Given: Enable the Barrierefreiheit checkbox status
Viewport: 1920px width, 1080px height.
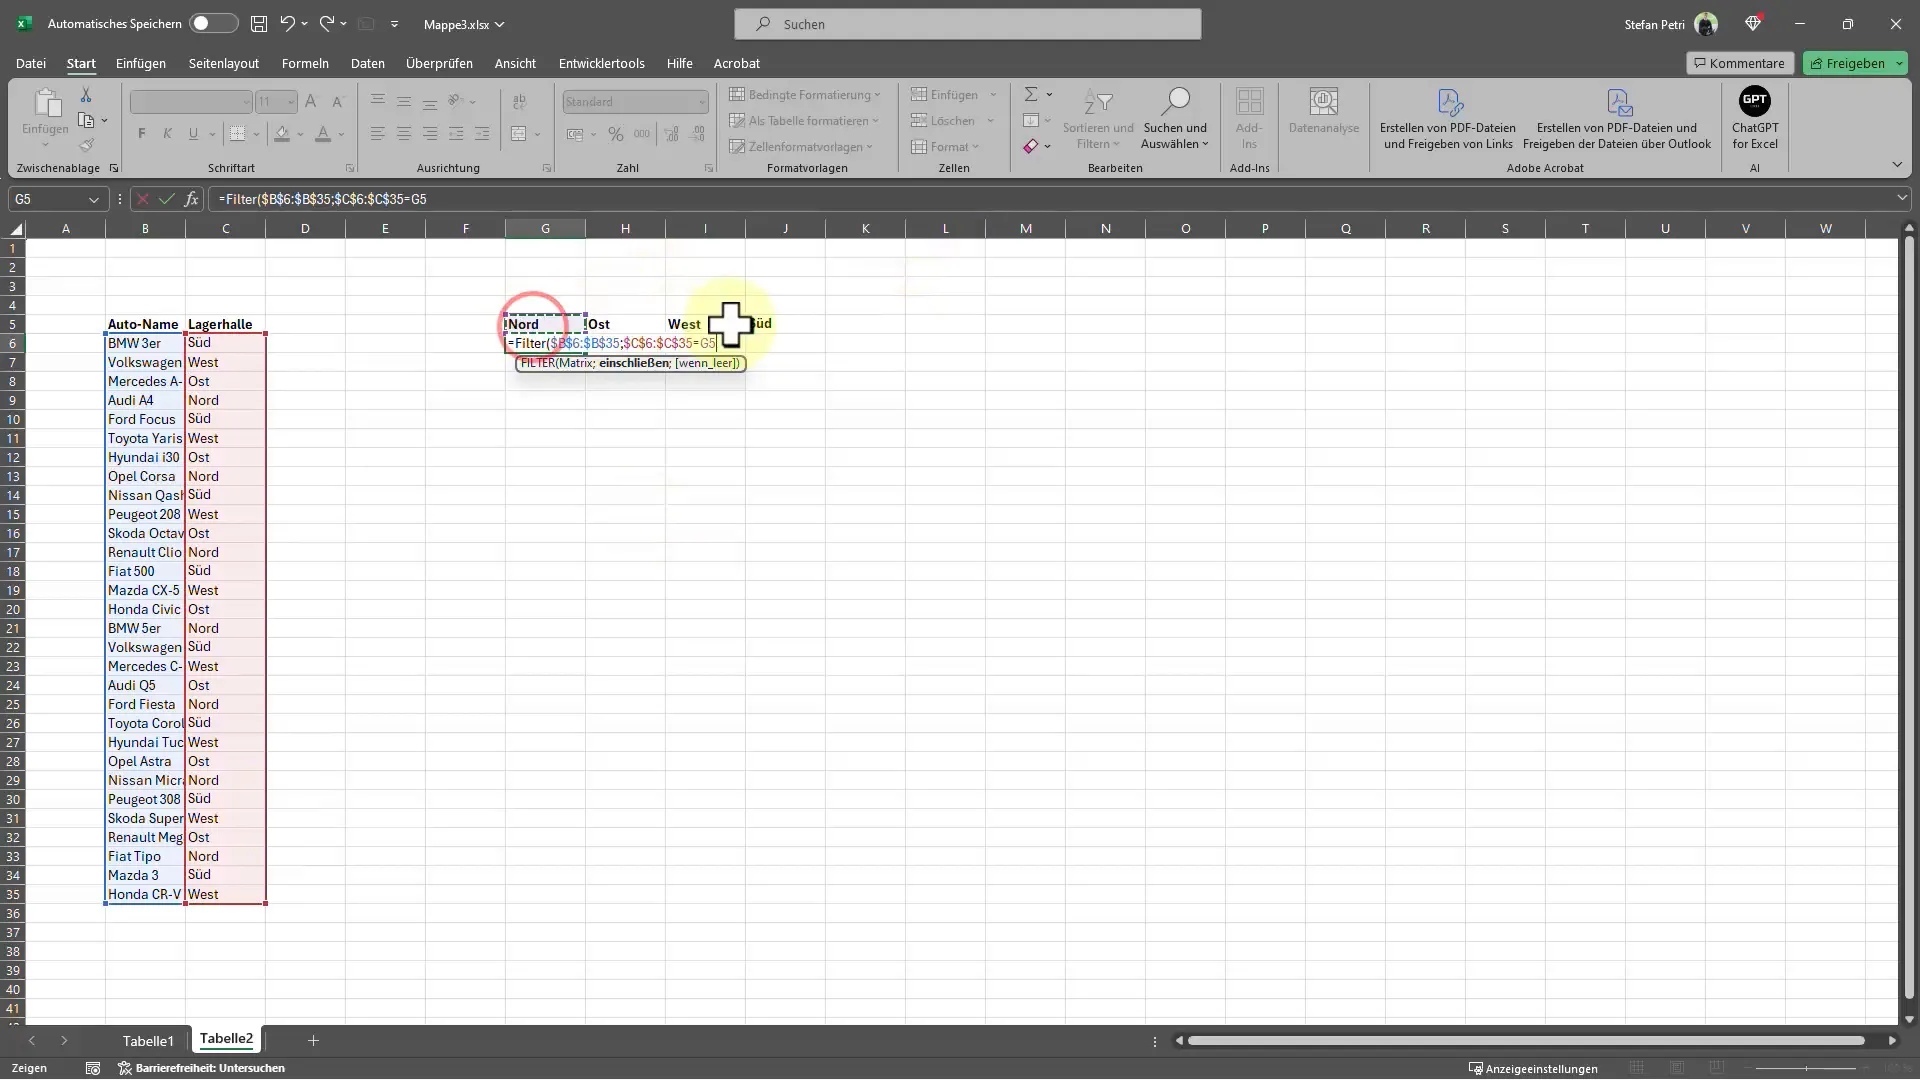Looking at the screenshot, I should click(x=121, y=1068).
